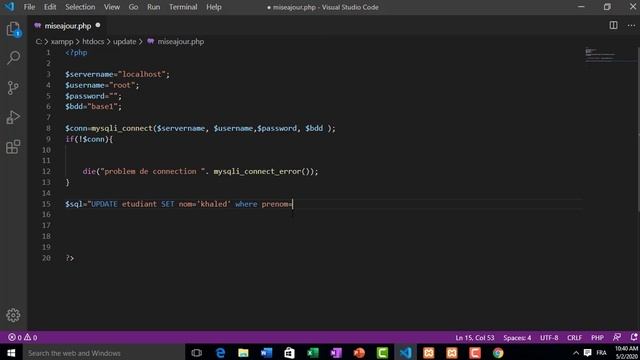Open the Edit menu
Image resolution: width=640 pixels, height=360 pixels.
50,7
